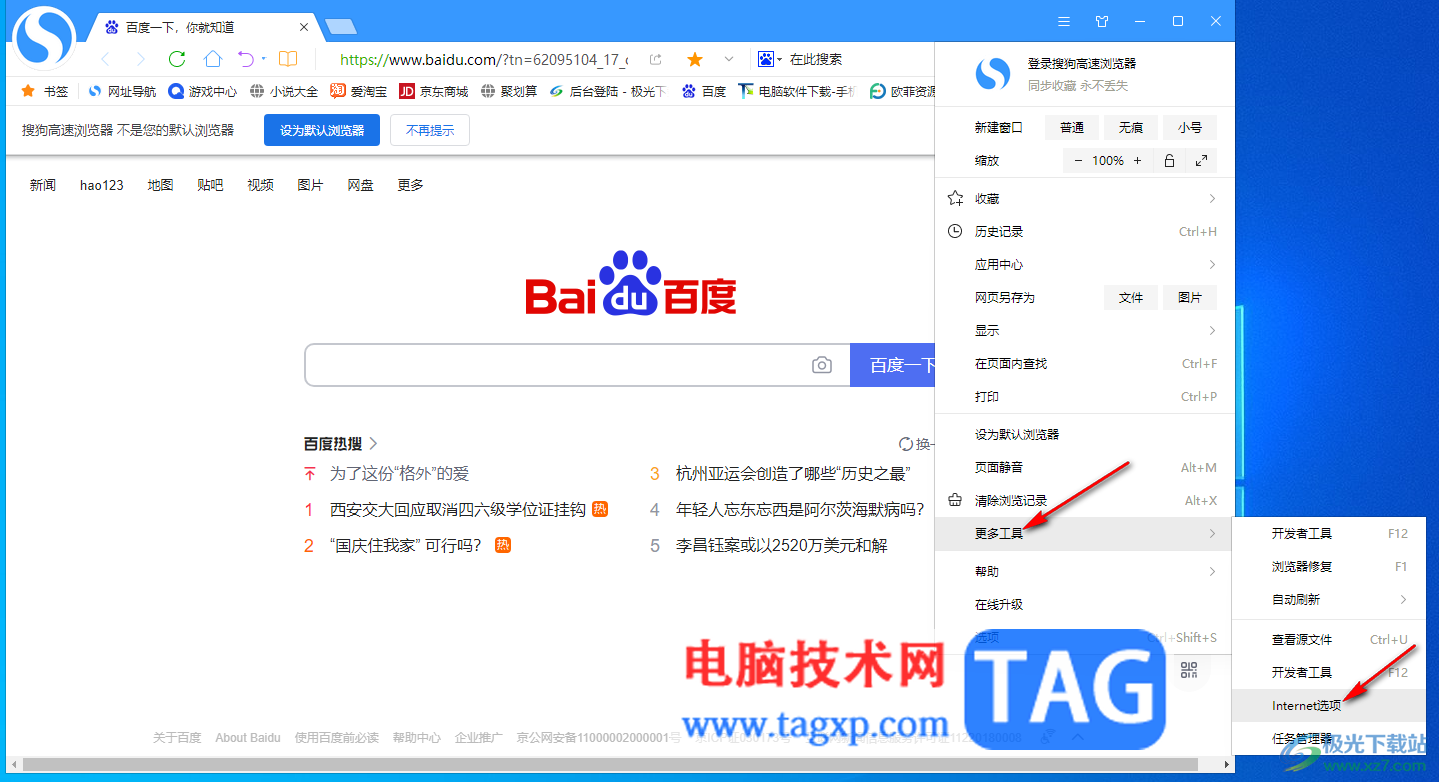Open the 百度 paw bookmark
The image size is (1439, 782).
click(704, 91)
